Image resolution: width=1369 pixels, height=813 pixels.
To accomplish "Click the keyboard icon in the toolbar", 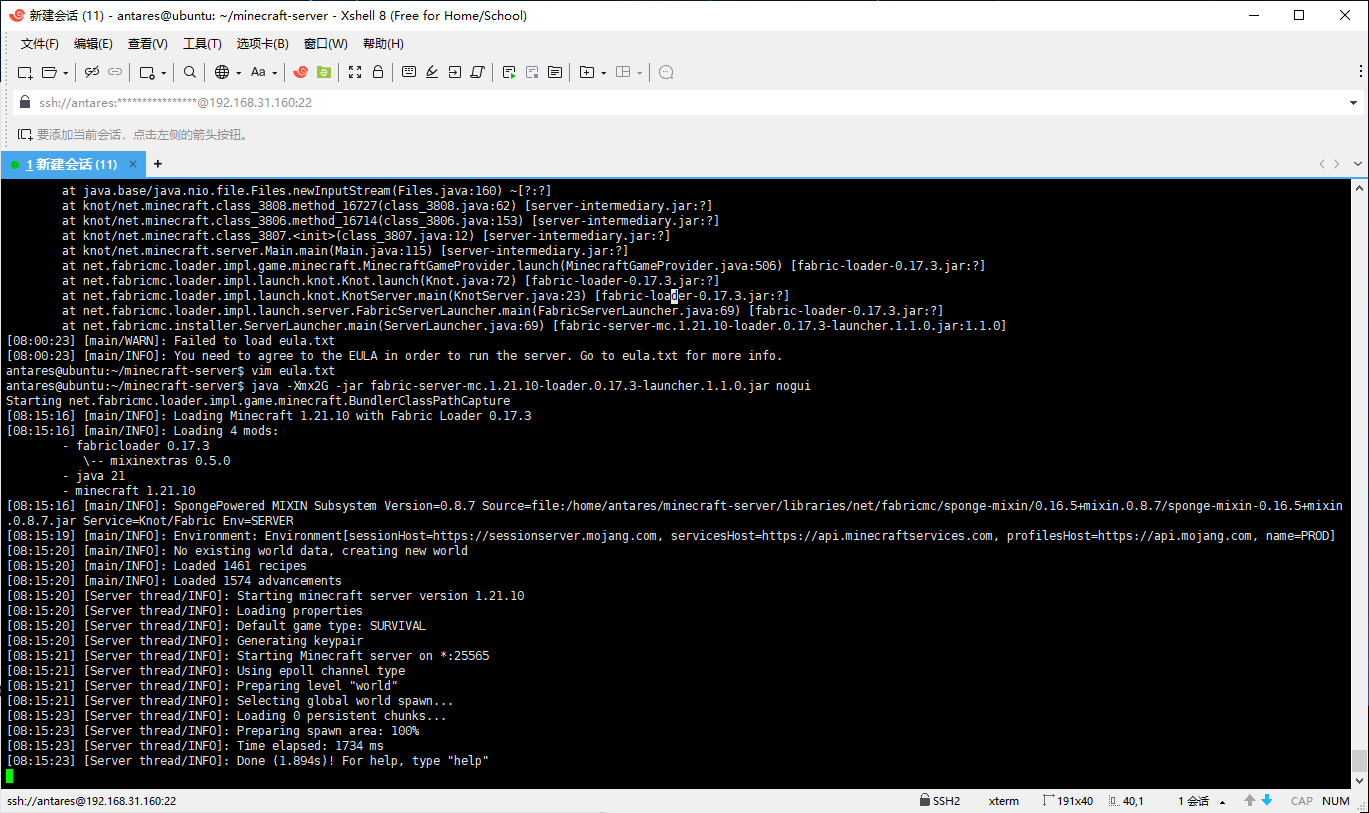I will click(409, 72).
